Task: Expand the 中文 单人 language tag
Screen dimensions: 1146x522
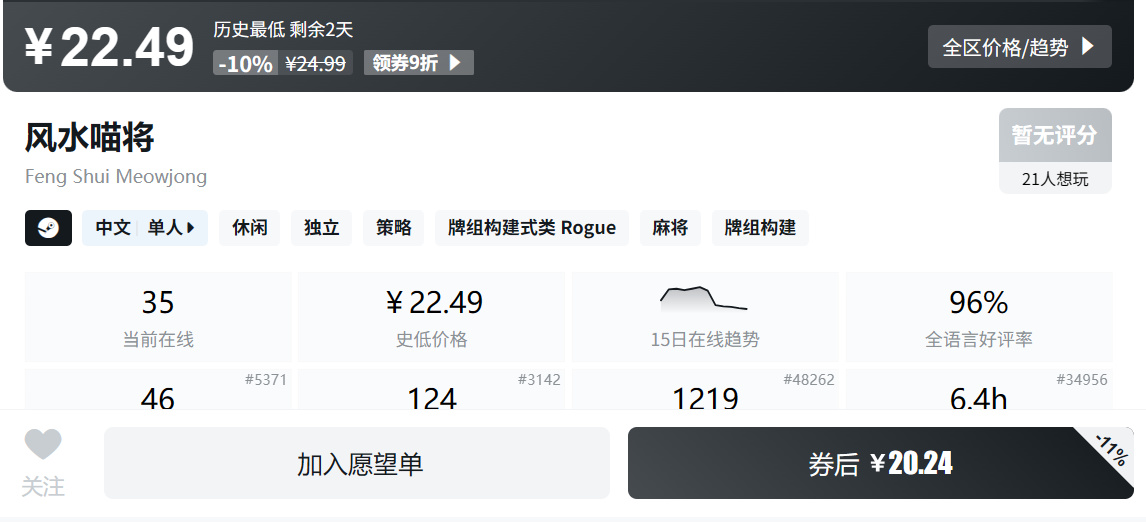Action: pos(145,228)
